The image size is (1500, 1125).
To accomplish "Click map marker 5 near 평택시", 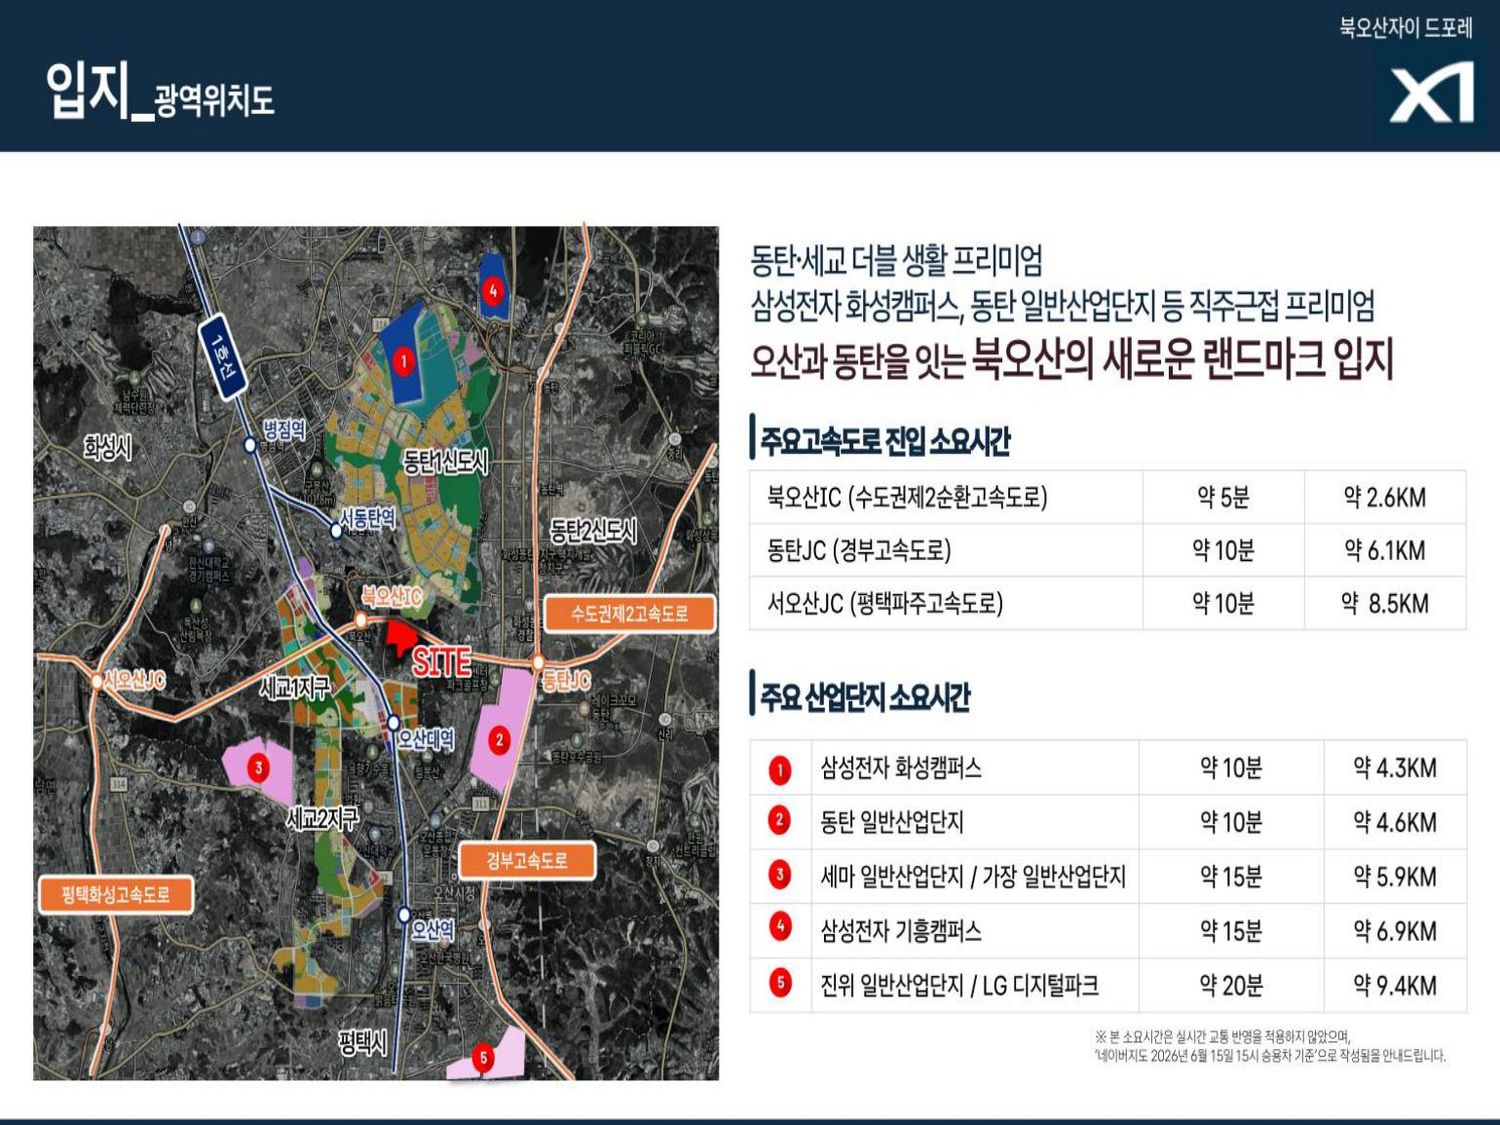I will coord(483,1058).
